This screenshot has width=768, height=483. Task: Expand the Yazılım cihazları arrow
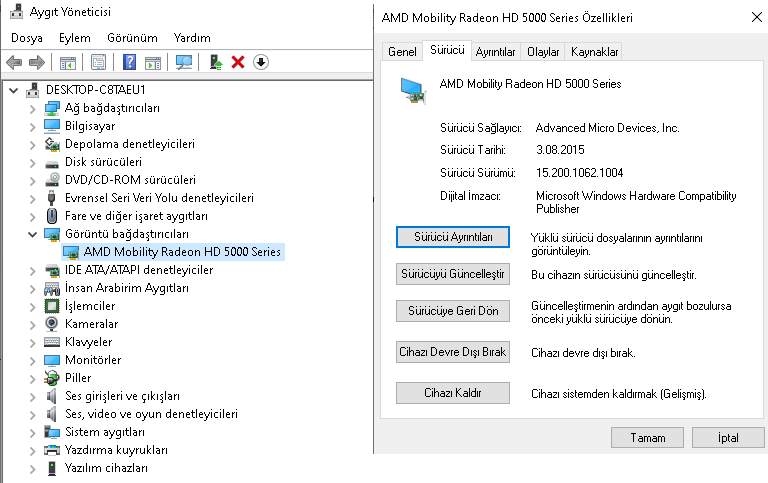(x=32, y=468)
